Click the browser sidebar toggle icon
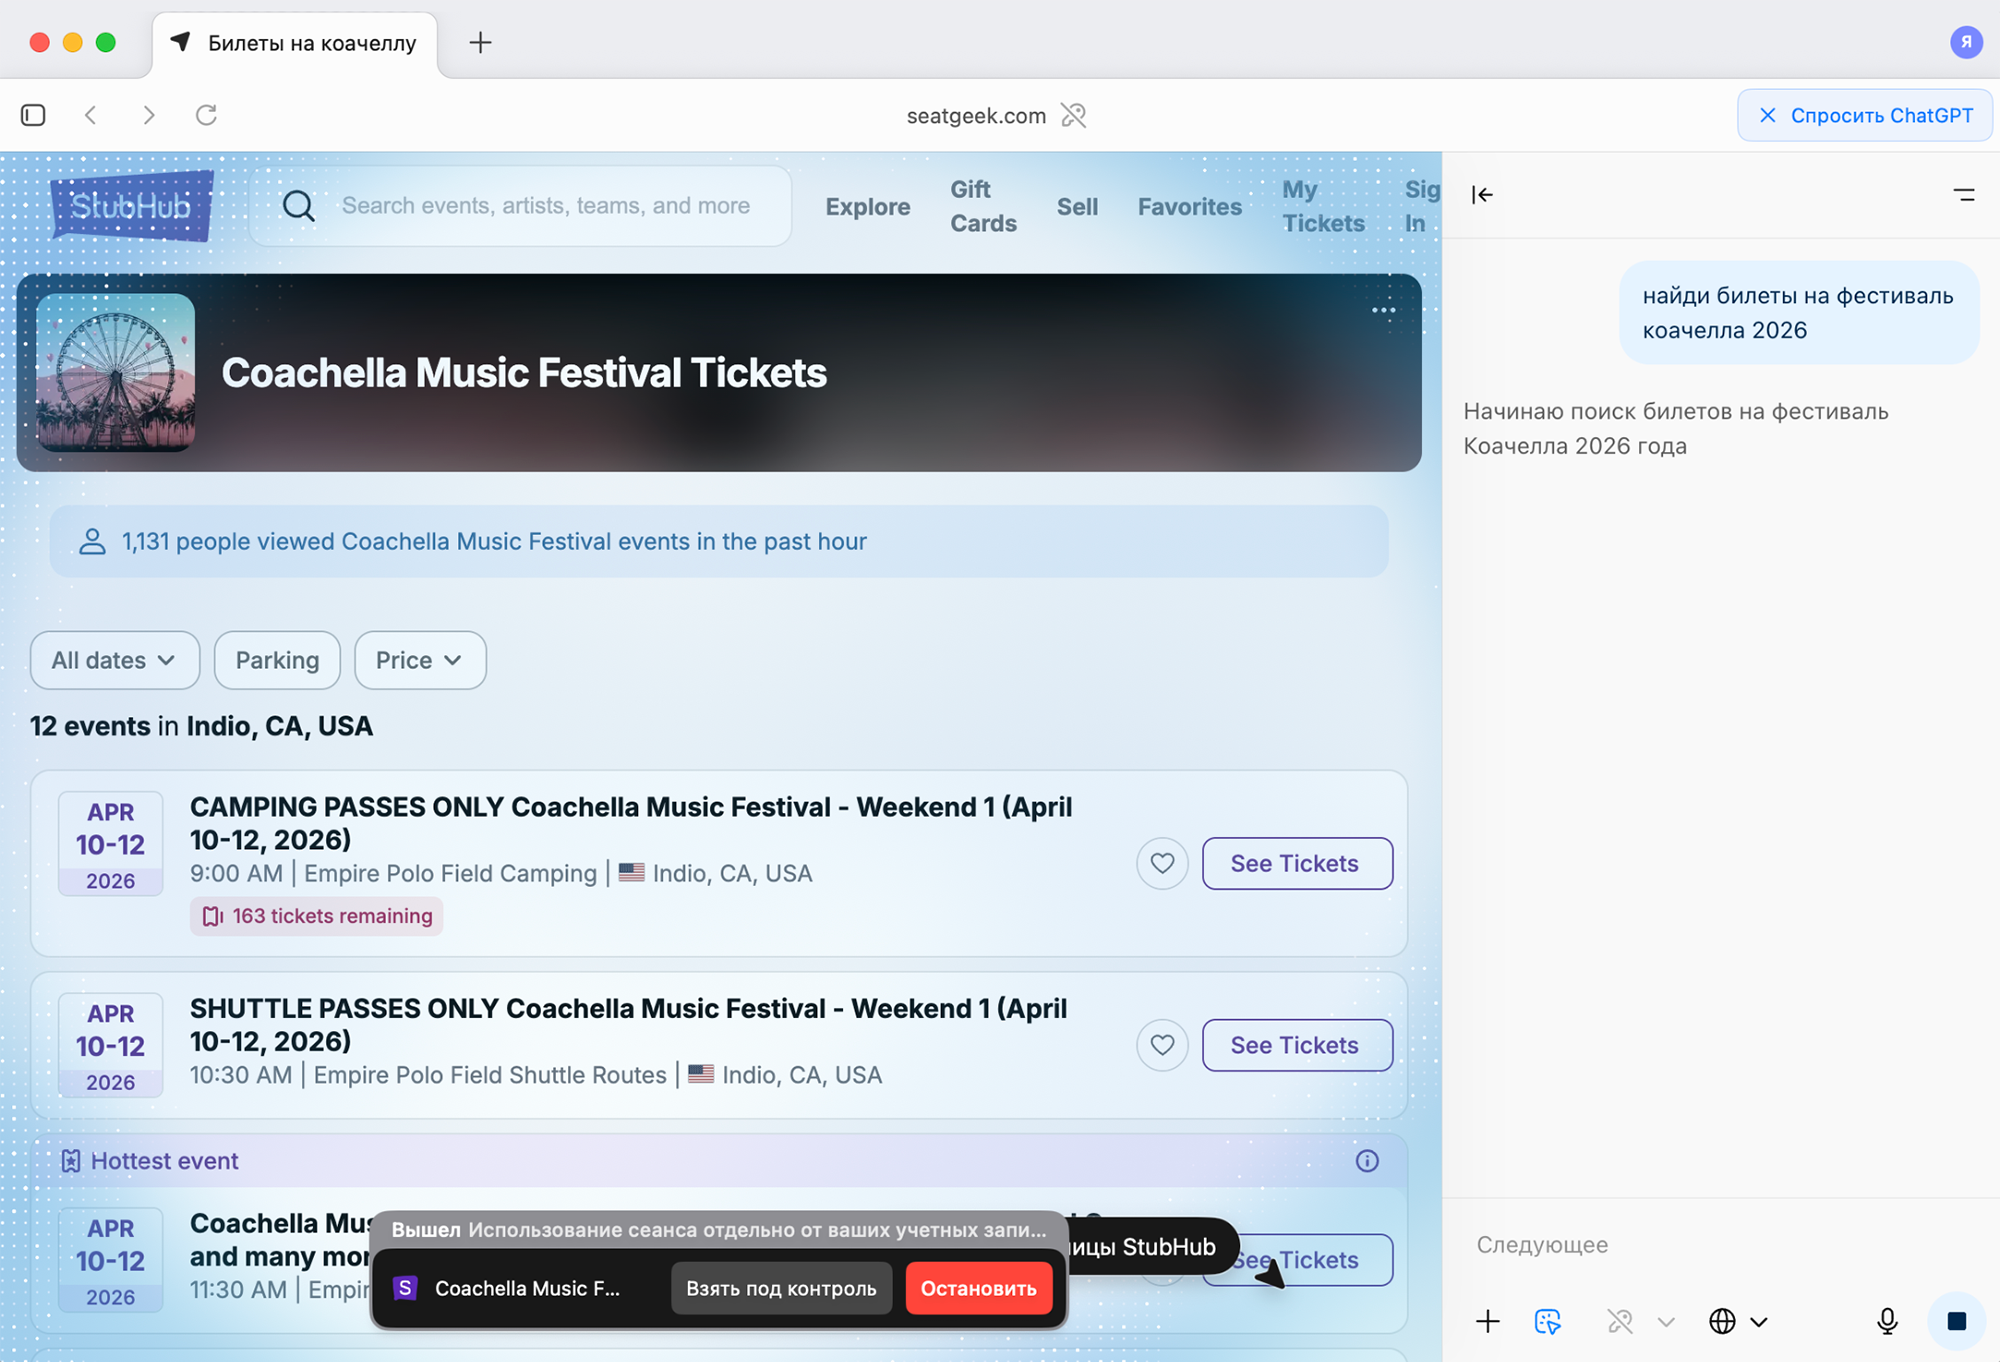Viewport: 2000px width, 1362px height. (33, 115)
